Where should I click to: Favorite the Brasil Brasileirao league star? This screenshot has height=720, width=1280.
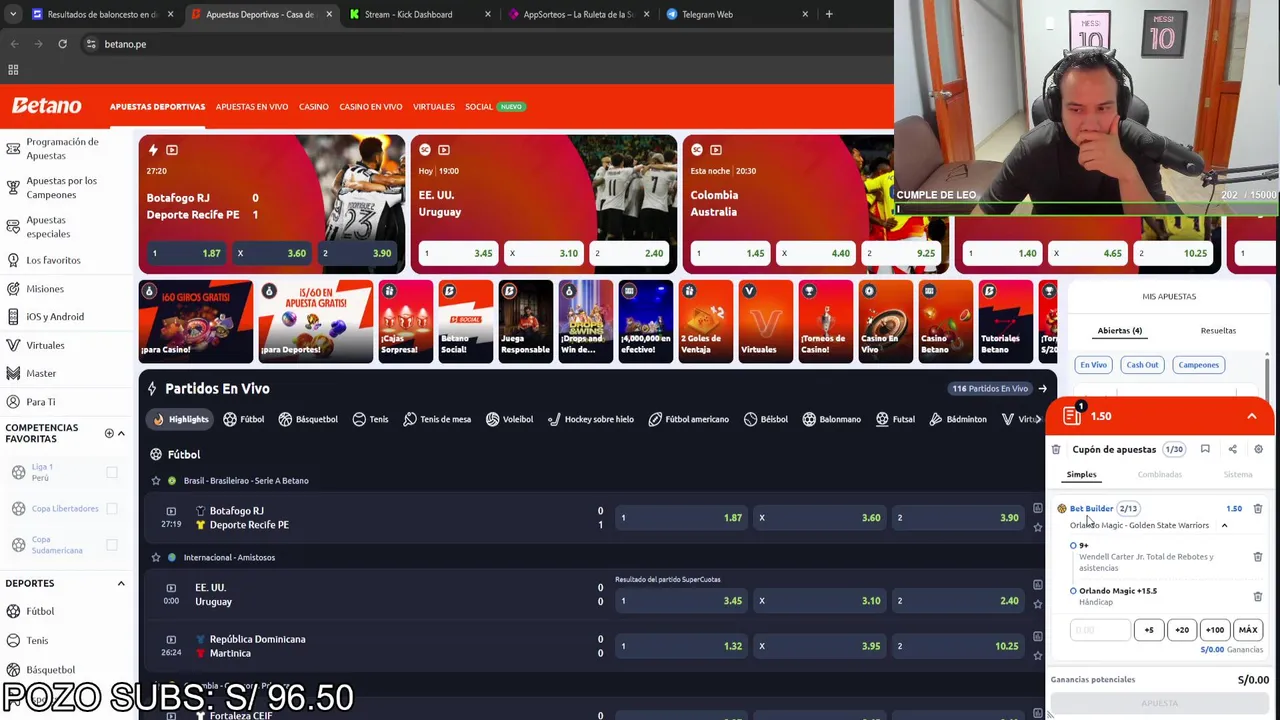(156, 481)
